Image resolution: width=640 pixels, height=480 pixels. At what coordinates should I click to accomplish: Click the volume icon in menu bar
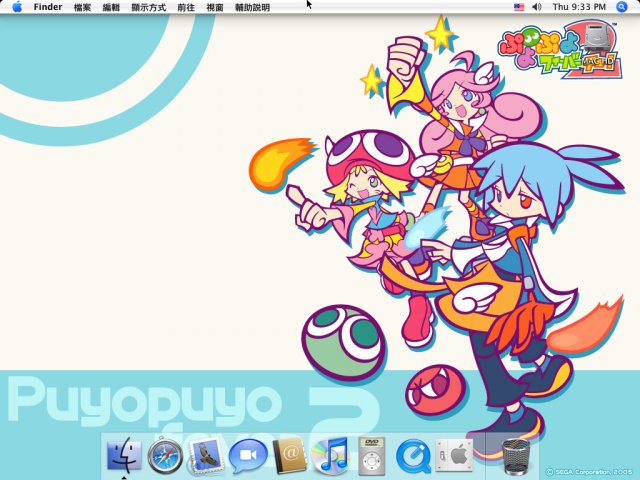[537, 7]
